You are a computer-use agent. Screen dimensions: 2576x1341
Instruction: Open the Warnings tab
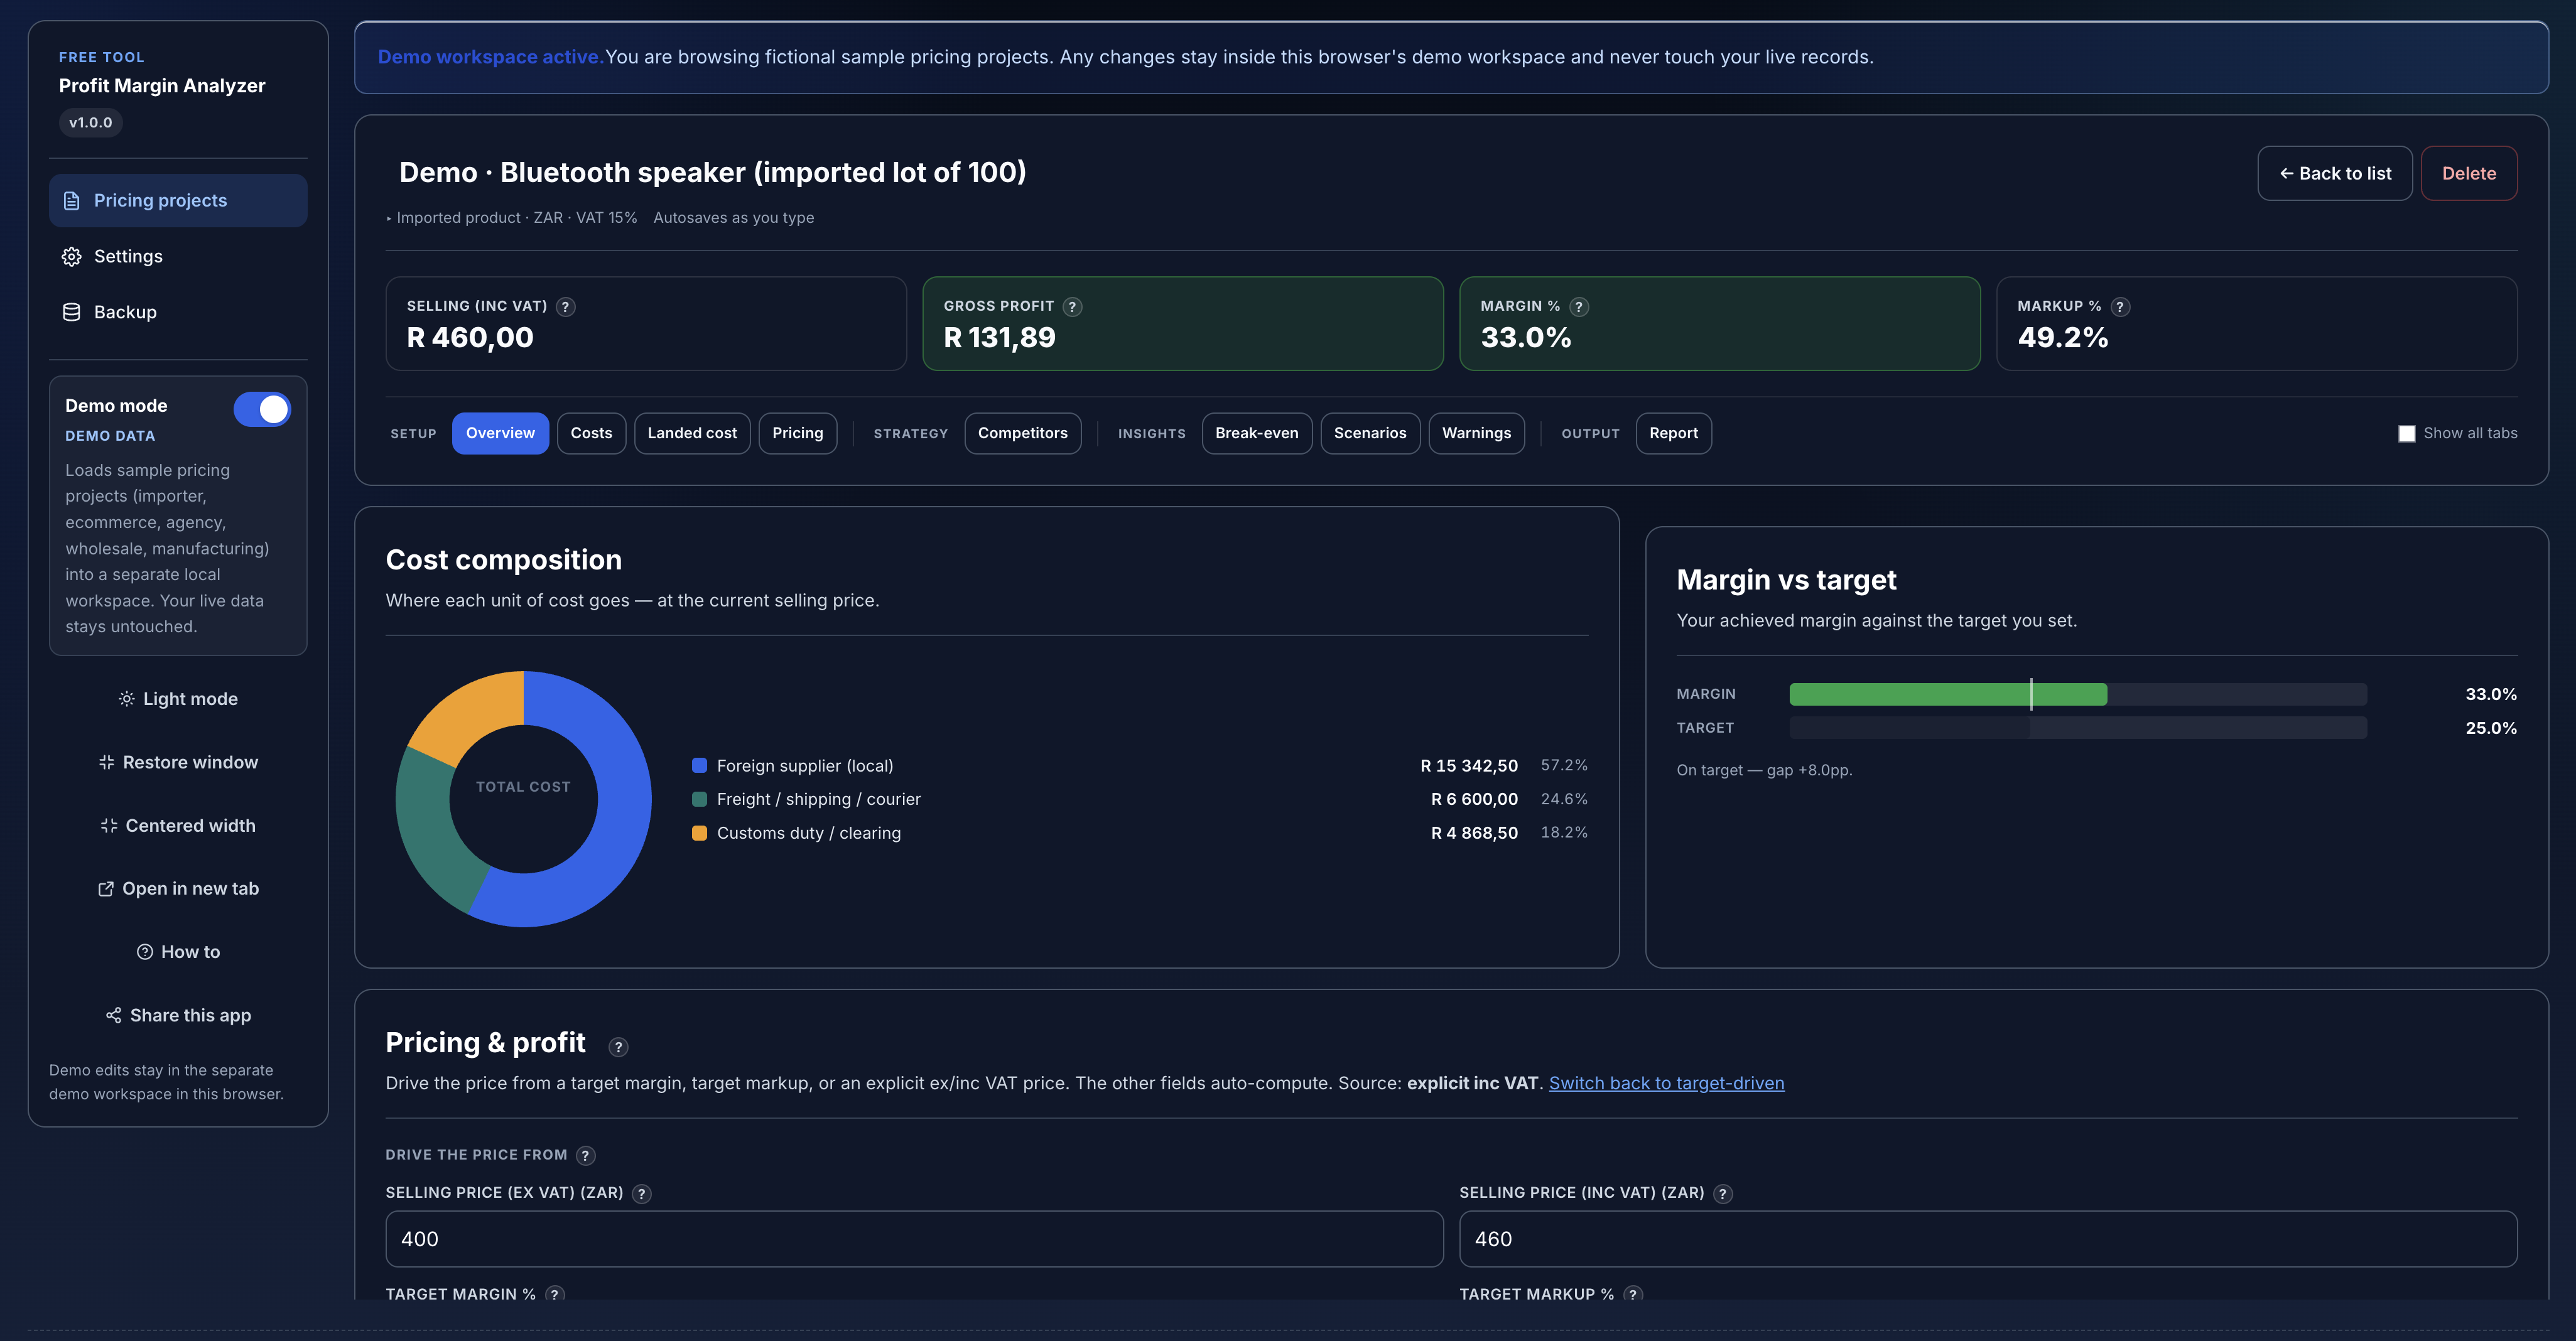coord(1476,433)
